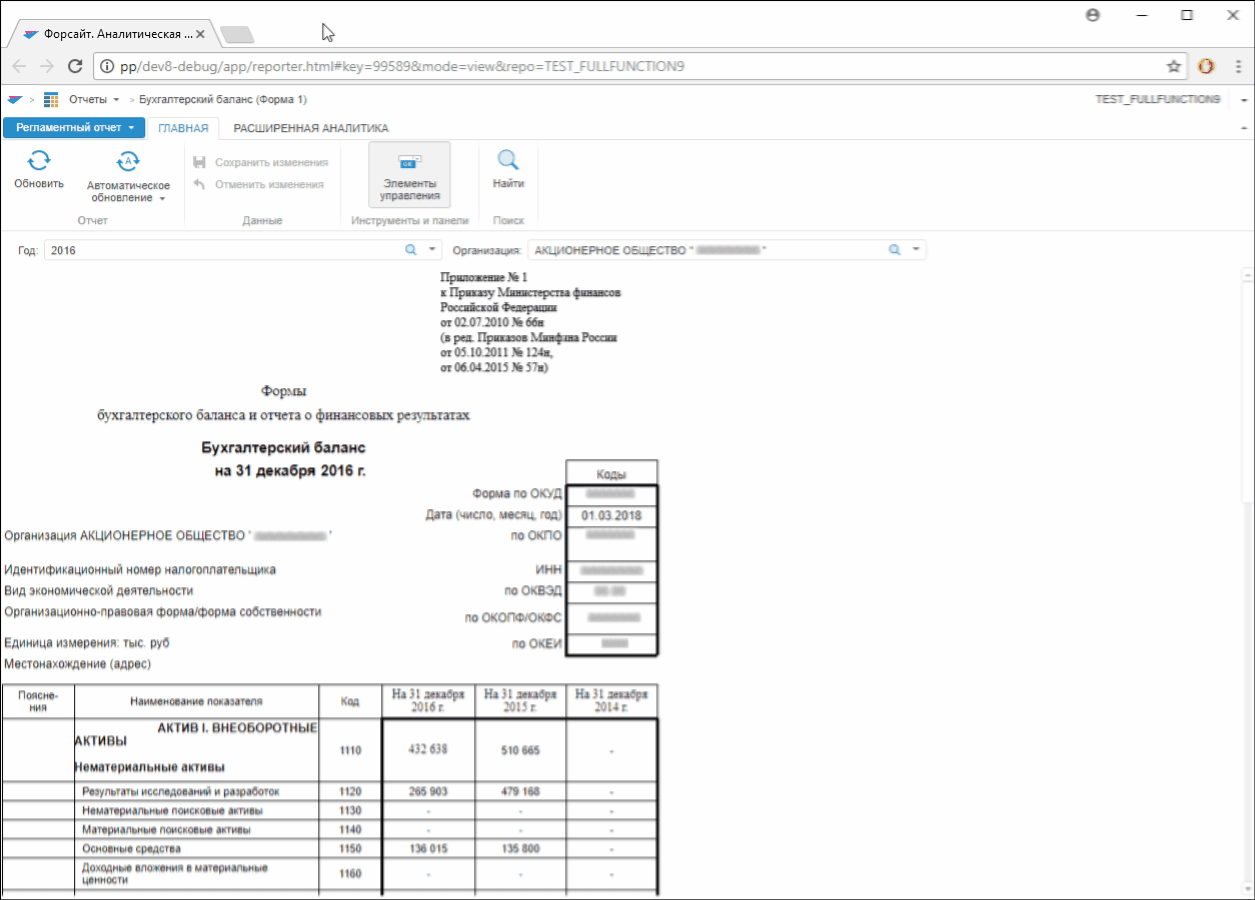Click the code cell 1140
The width and height of the screenshot is (1255, 900).
[x=350, y=830]
